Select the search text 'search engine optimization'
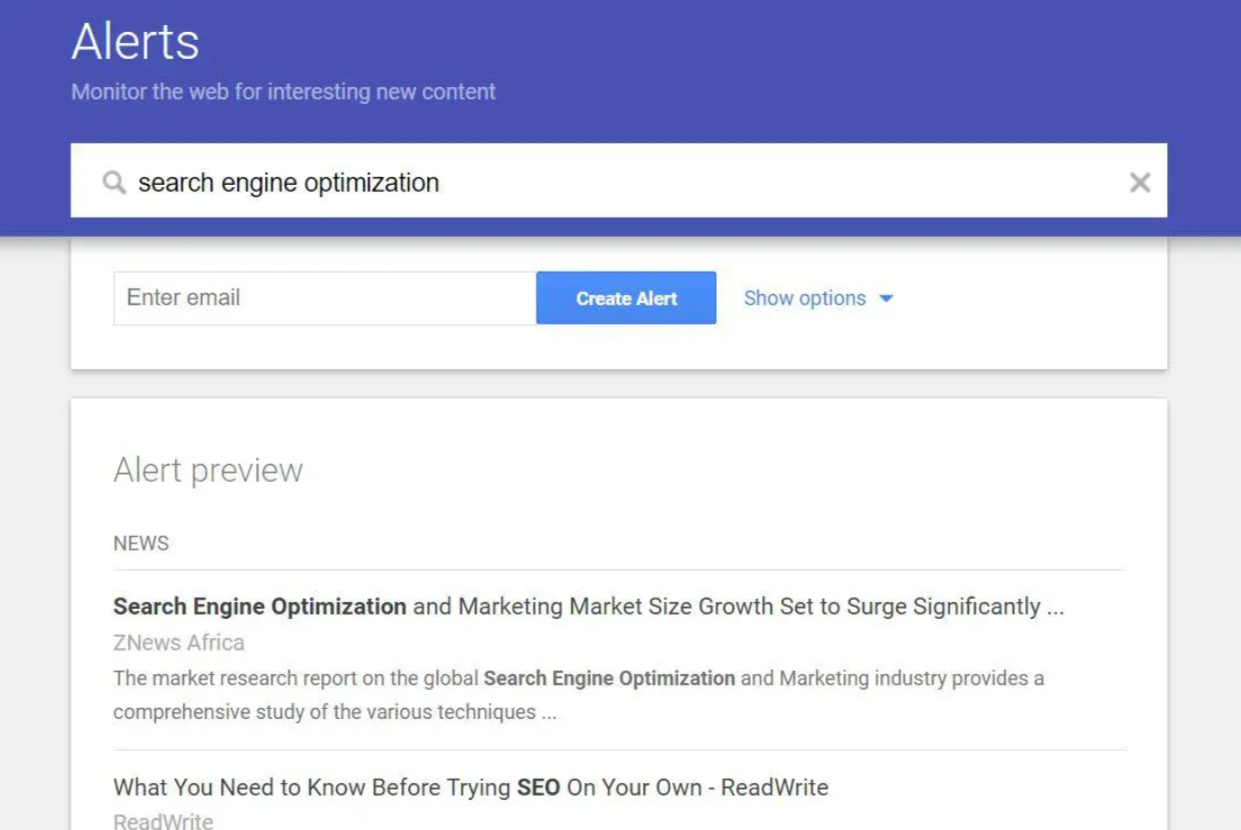This screenshot has height=830, width=1241. click(x=289, y=182)
